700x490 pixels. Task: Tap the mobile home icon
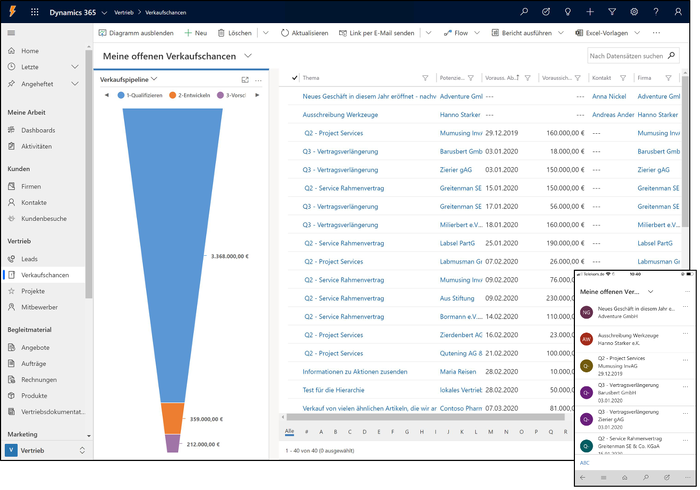tap(625, 478)
